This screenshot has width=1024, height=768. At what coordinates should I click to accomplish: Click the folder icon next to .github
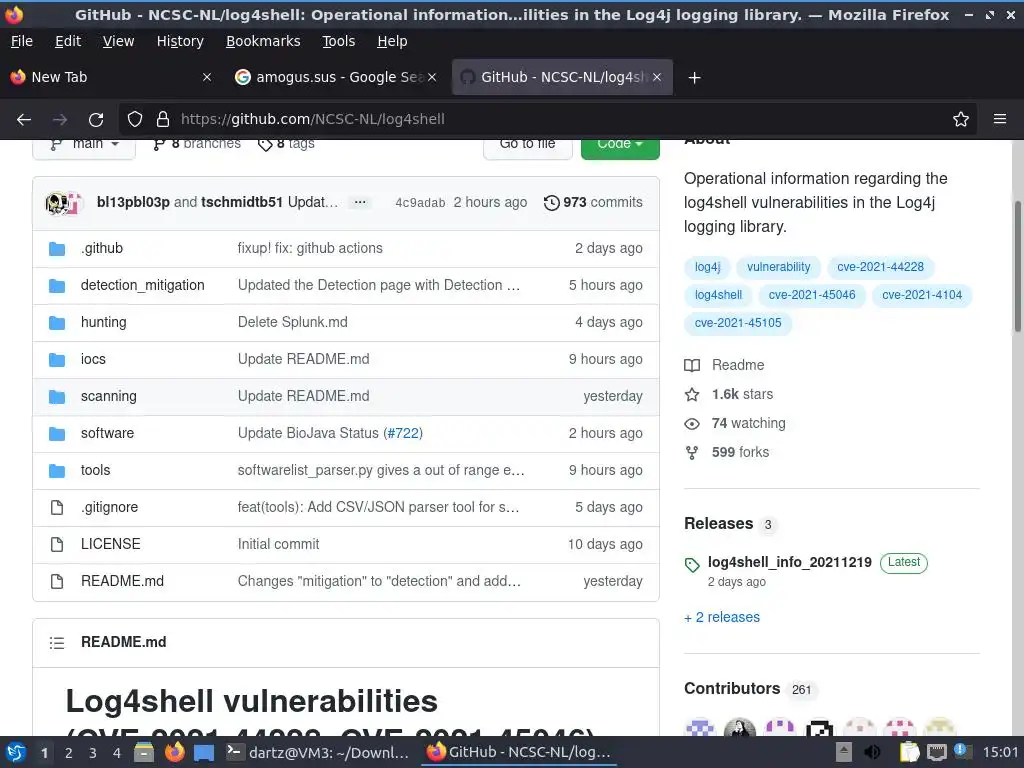[x=57, y=249]
